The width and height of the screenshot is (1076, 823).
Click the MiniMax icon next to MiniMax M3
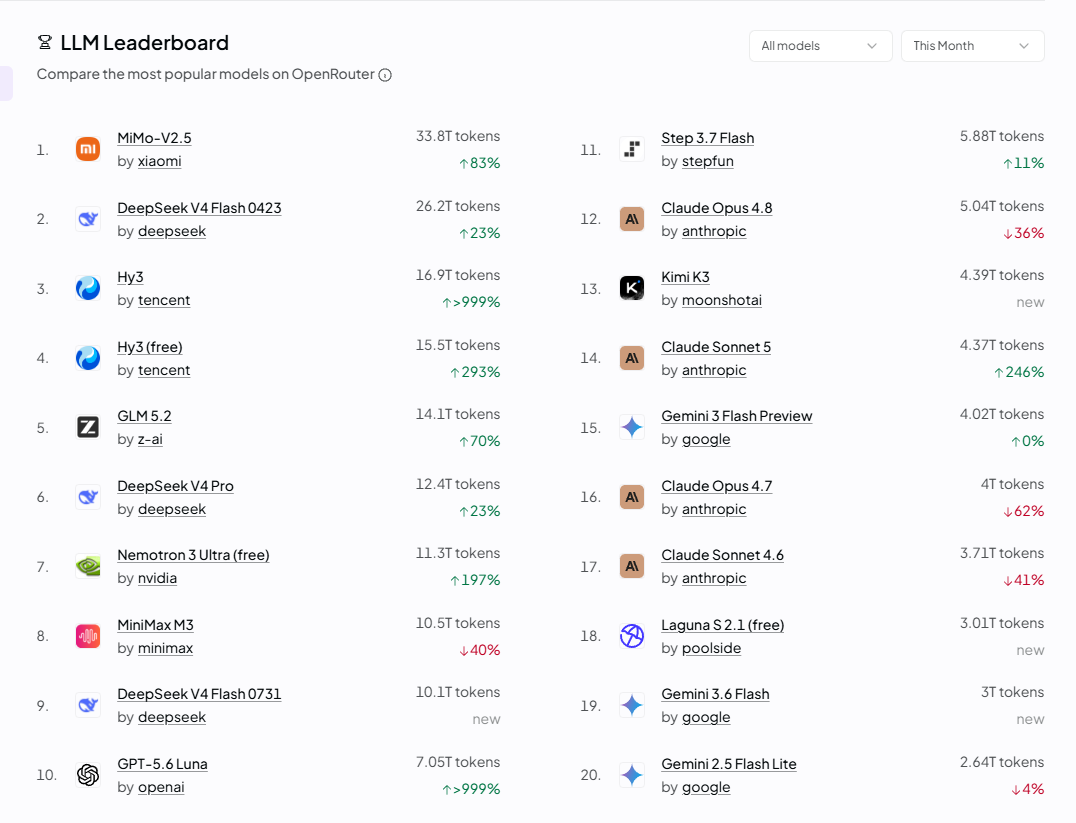[x=88, y=636]
